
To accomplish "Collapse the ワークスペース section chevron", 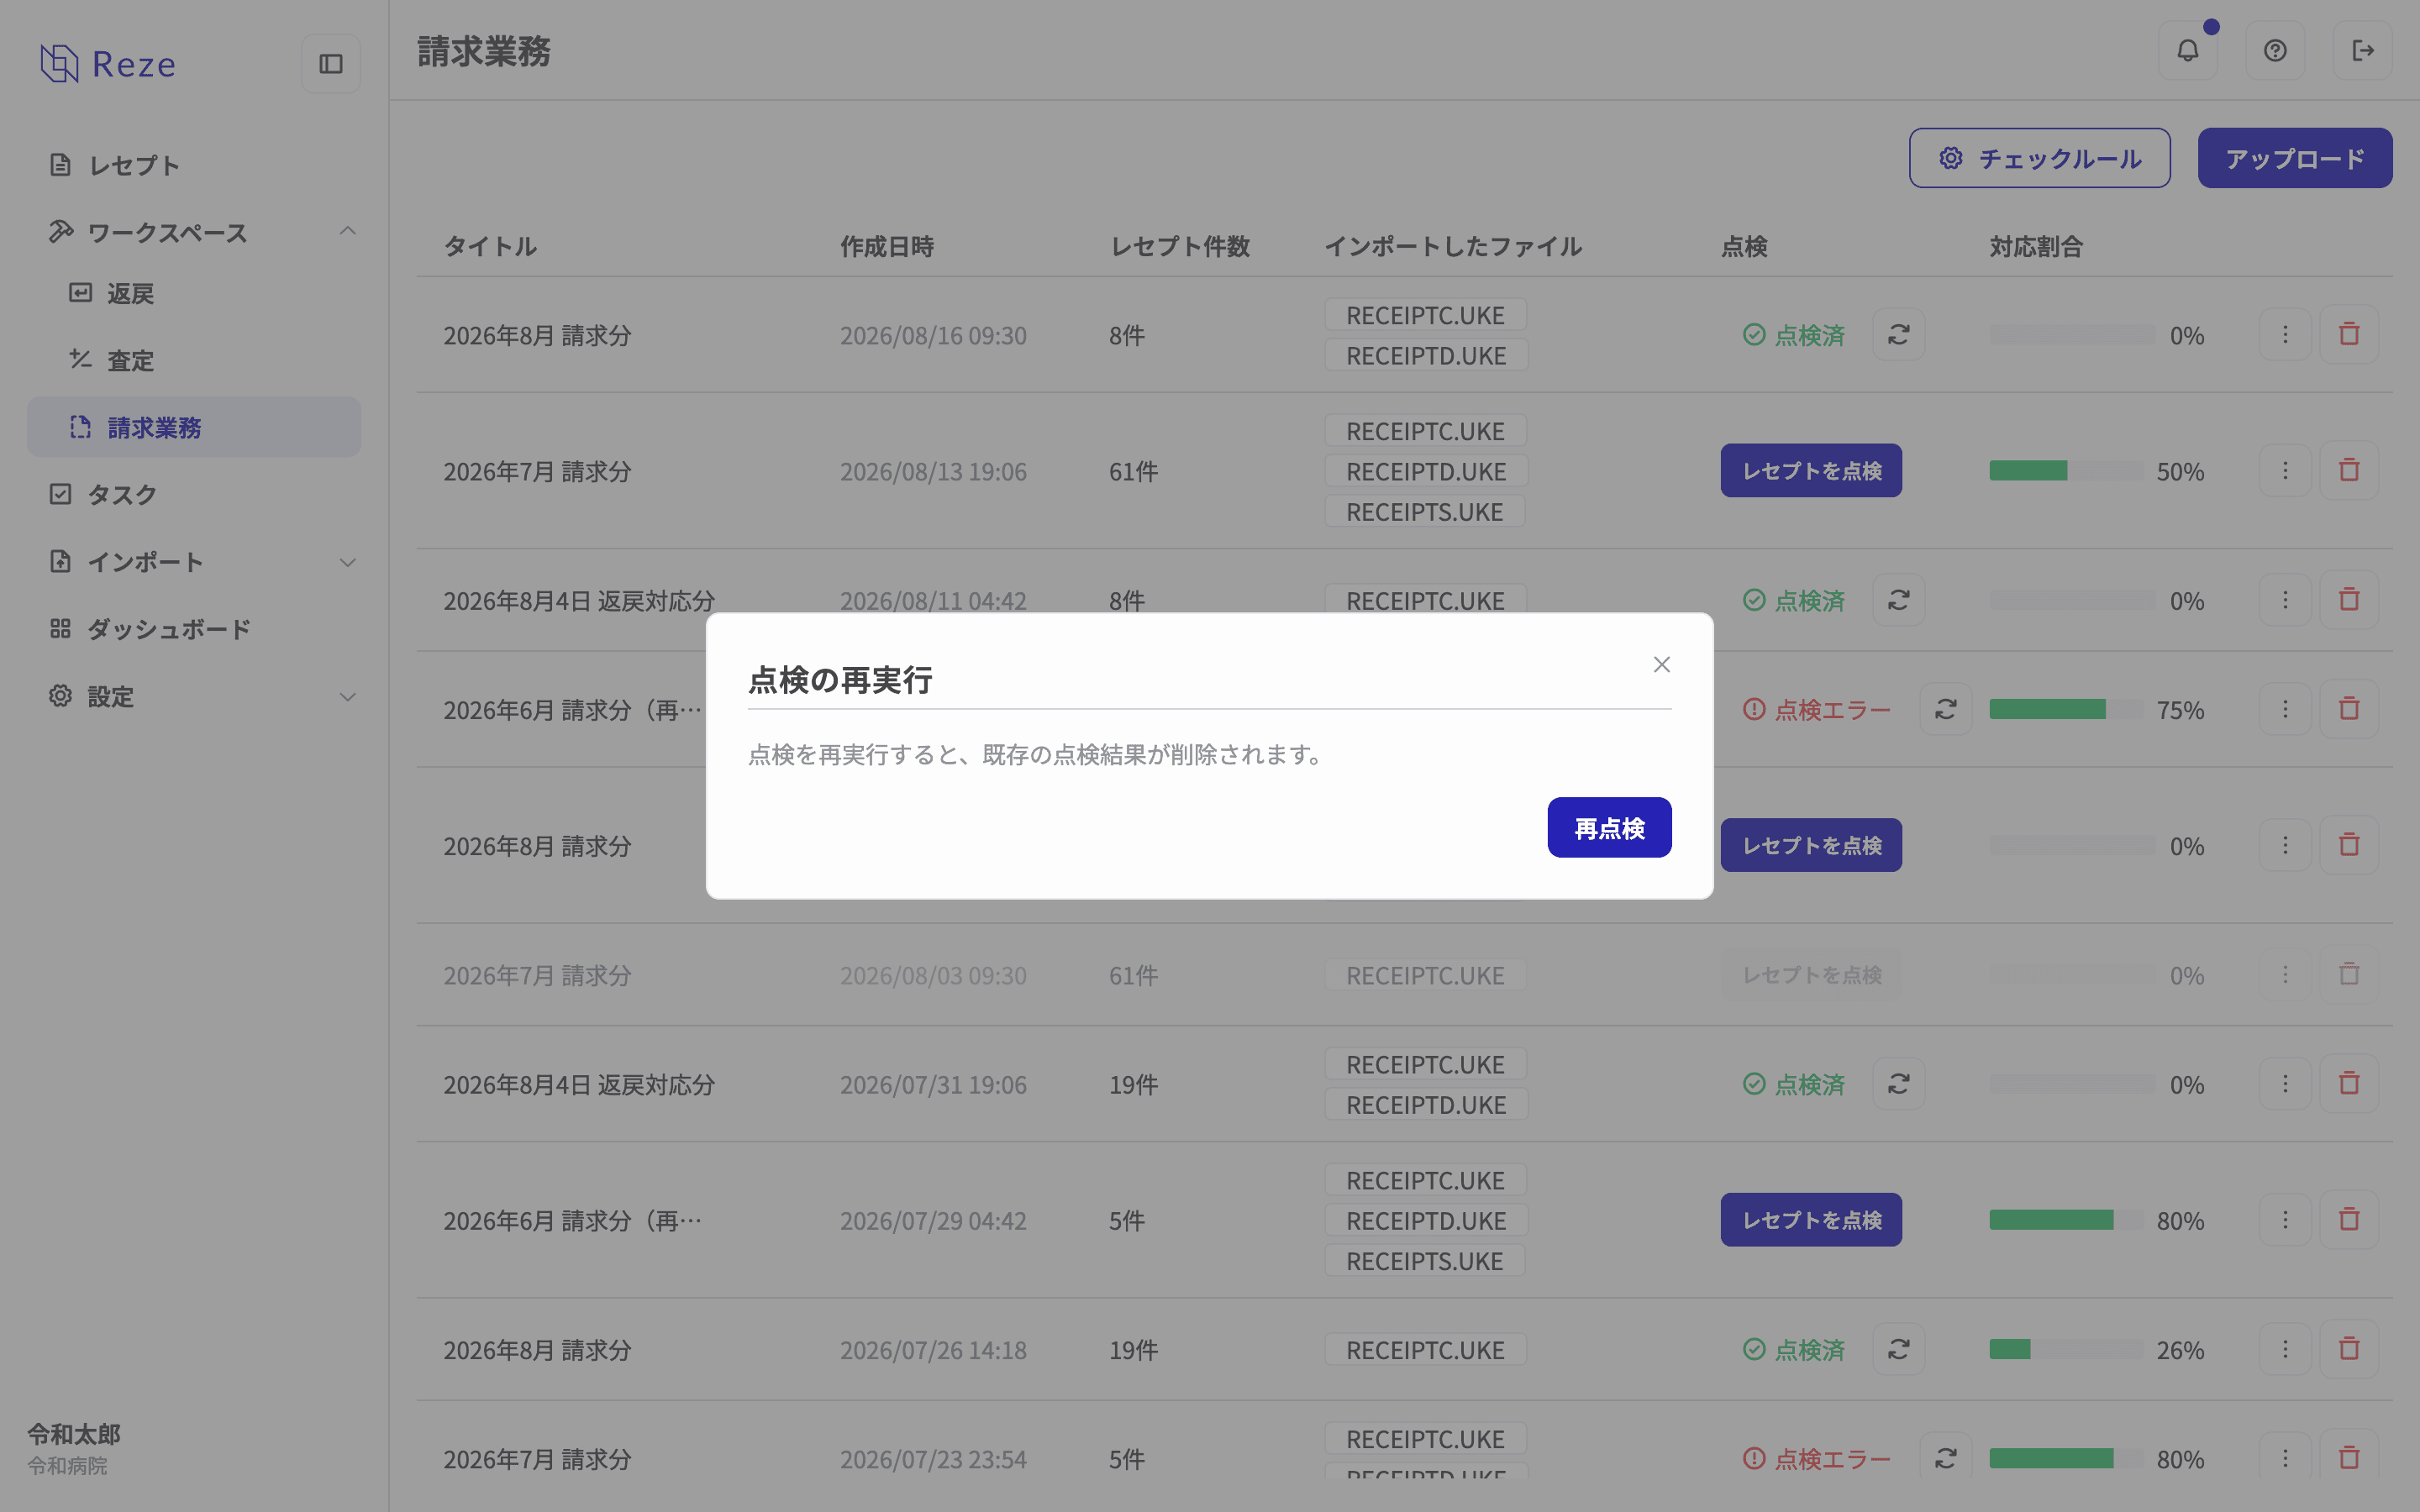I will tap(347, 232).
